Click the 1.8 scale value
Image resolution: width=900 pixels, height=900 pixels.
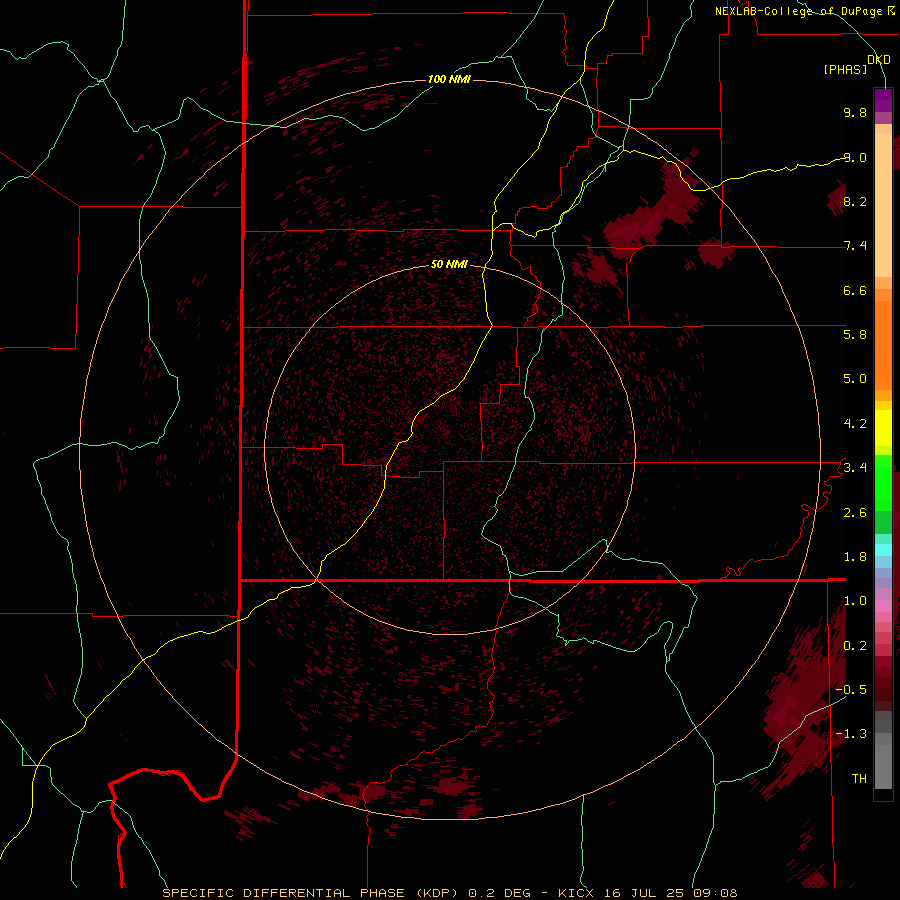855,557
